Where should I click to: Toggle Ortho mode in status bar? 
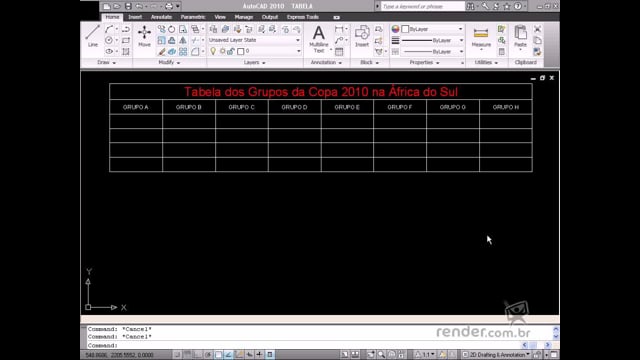click(198, 354)
